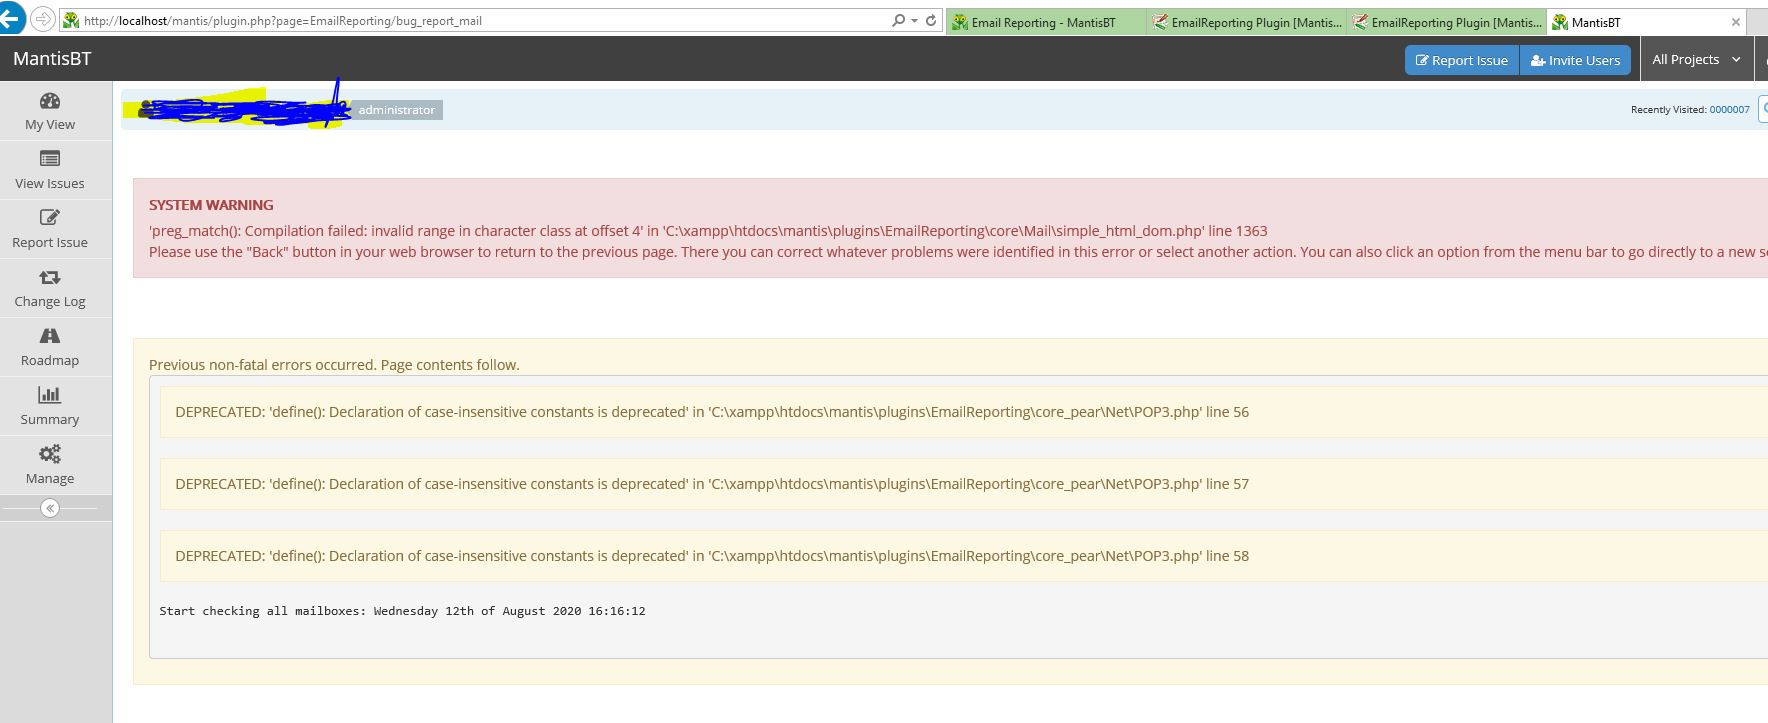Open the MantisBT home logo link
The image size is (1768, 723).
point(52,59)
